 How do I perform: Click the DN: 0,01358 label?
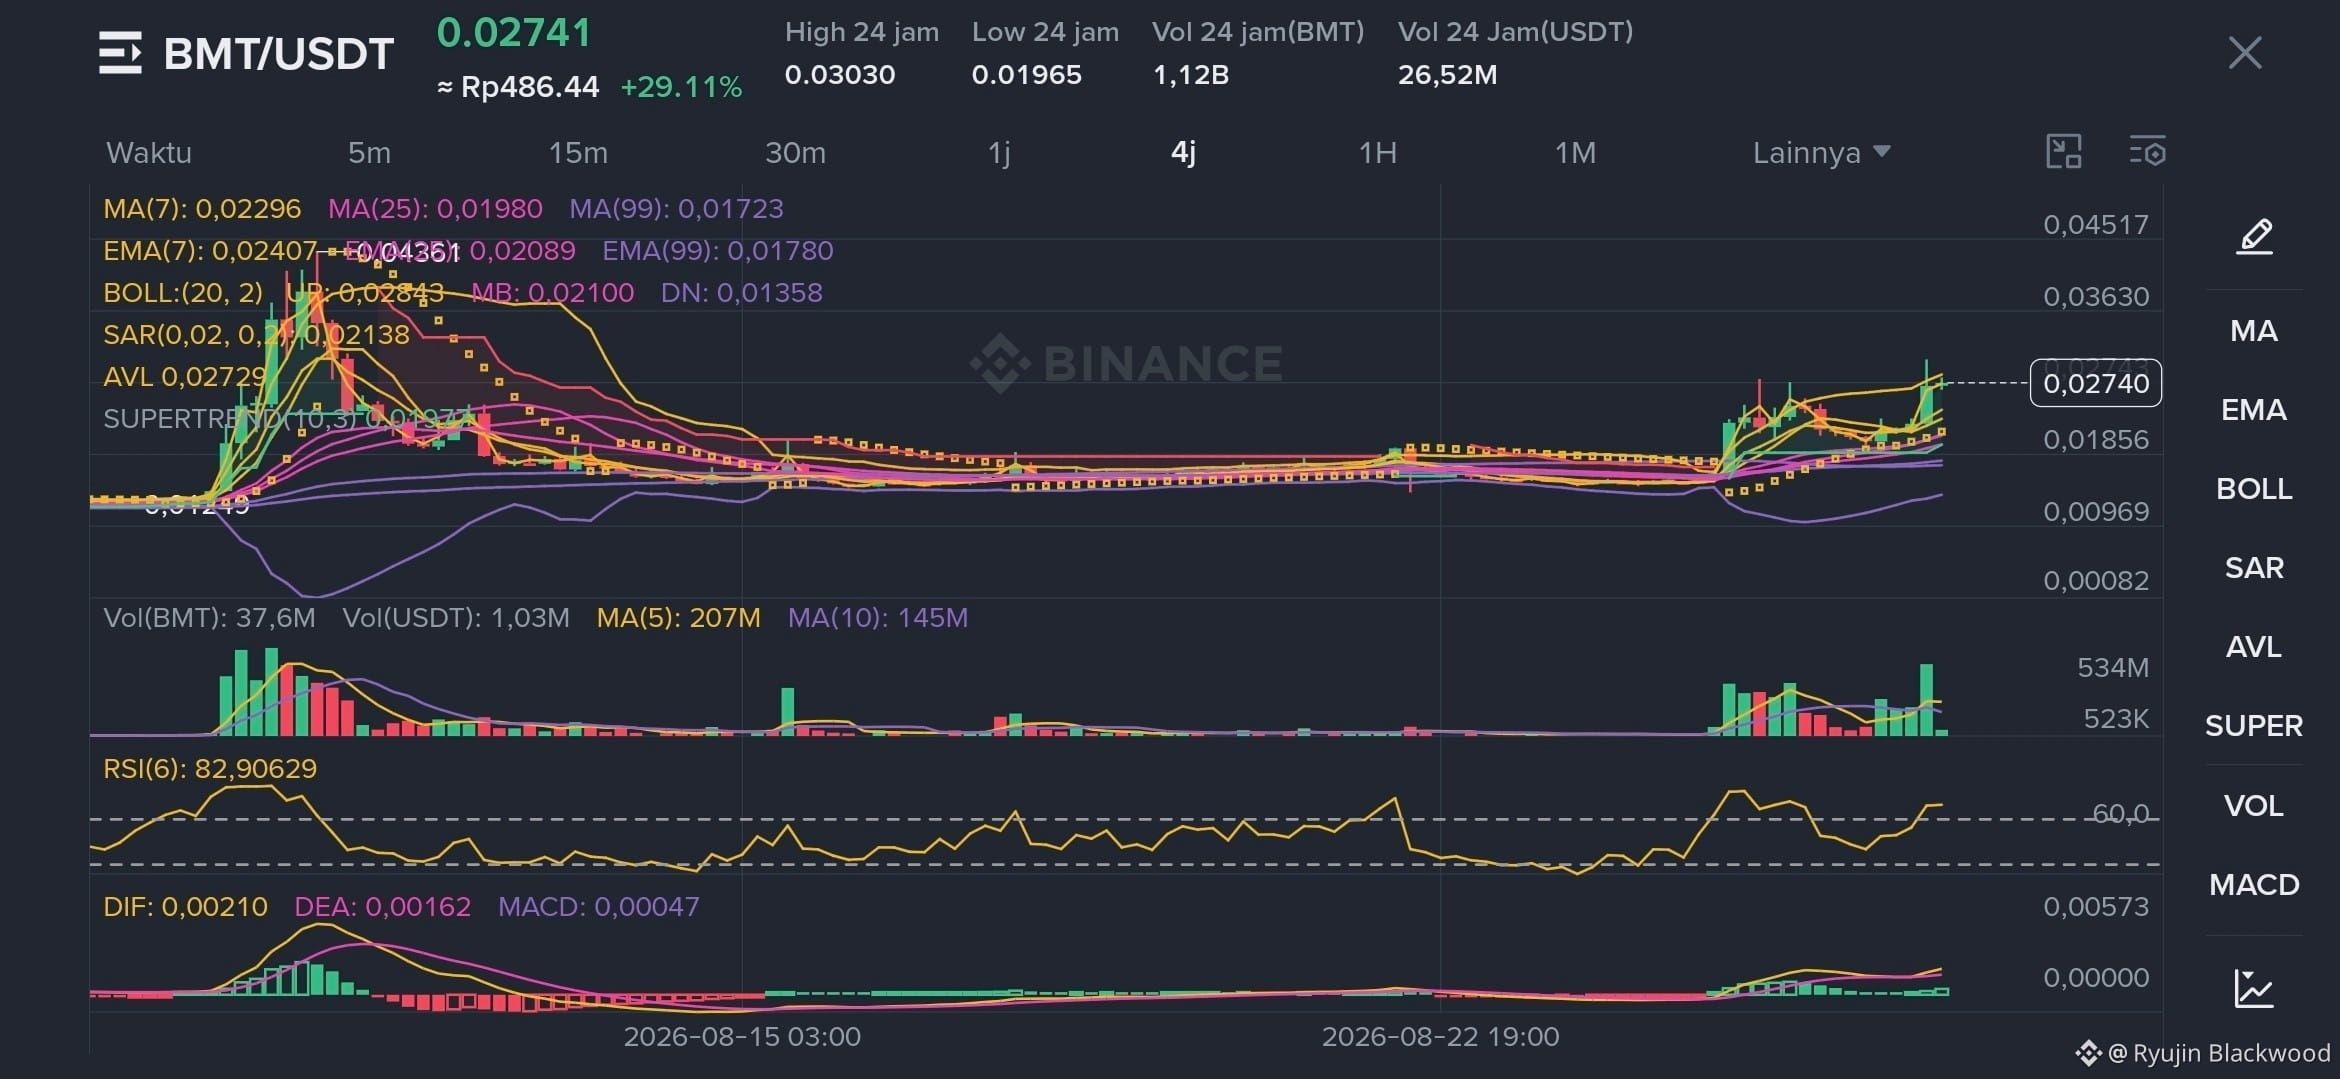click(x=741, y=293)
